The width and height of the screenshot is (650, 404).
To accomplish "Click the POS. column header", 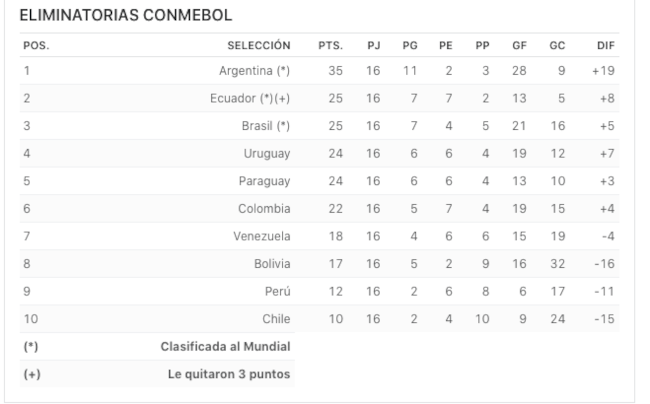I will 36,46.
